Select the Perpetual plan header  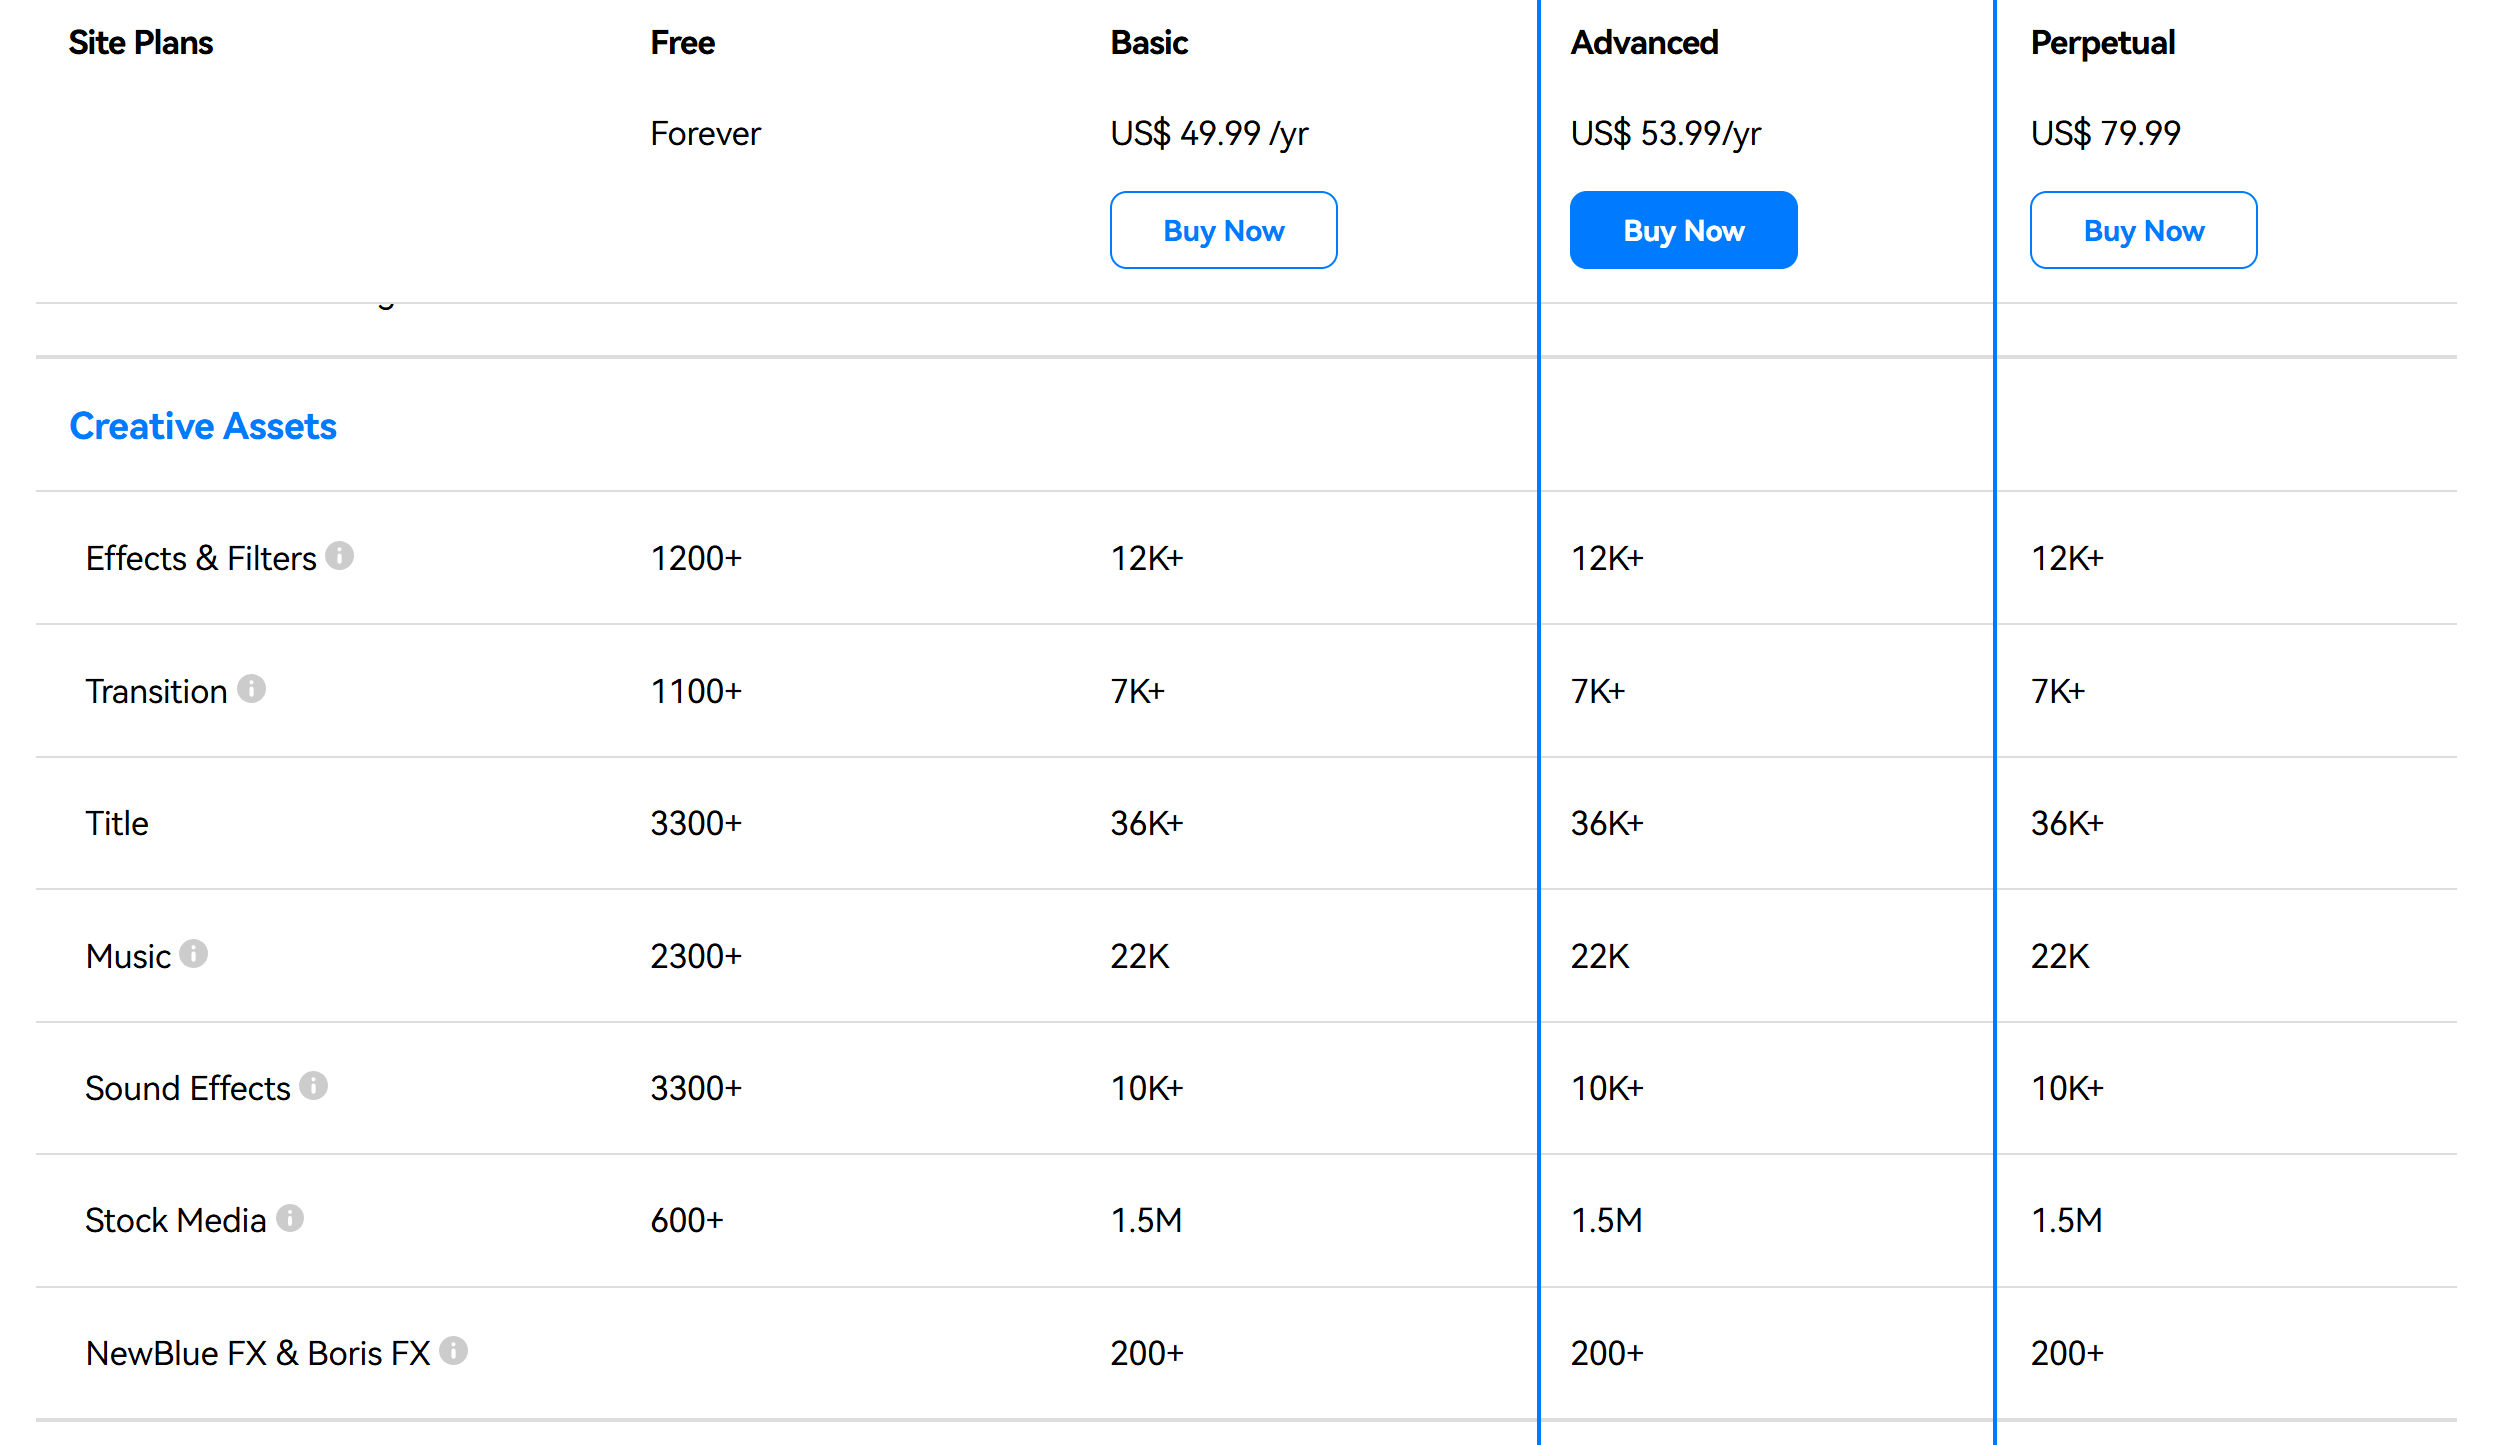coord(2102,43)
